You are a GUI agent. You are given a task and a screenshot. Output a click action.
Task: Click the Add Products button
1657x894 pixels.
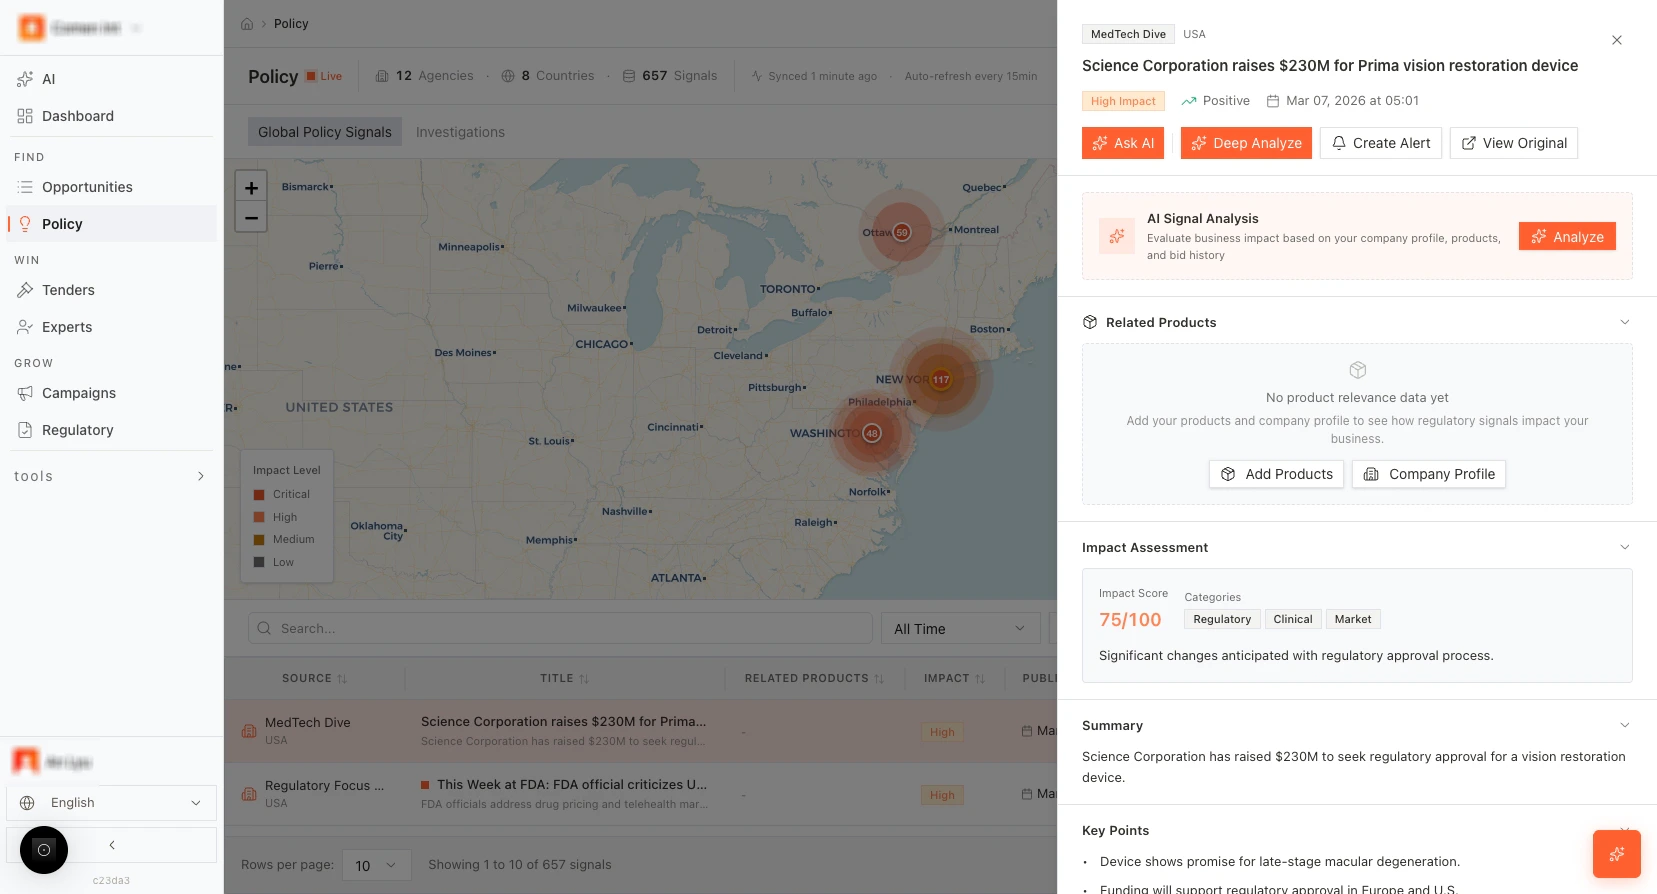point(1276,474)
